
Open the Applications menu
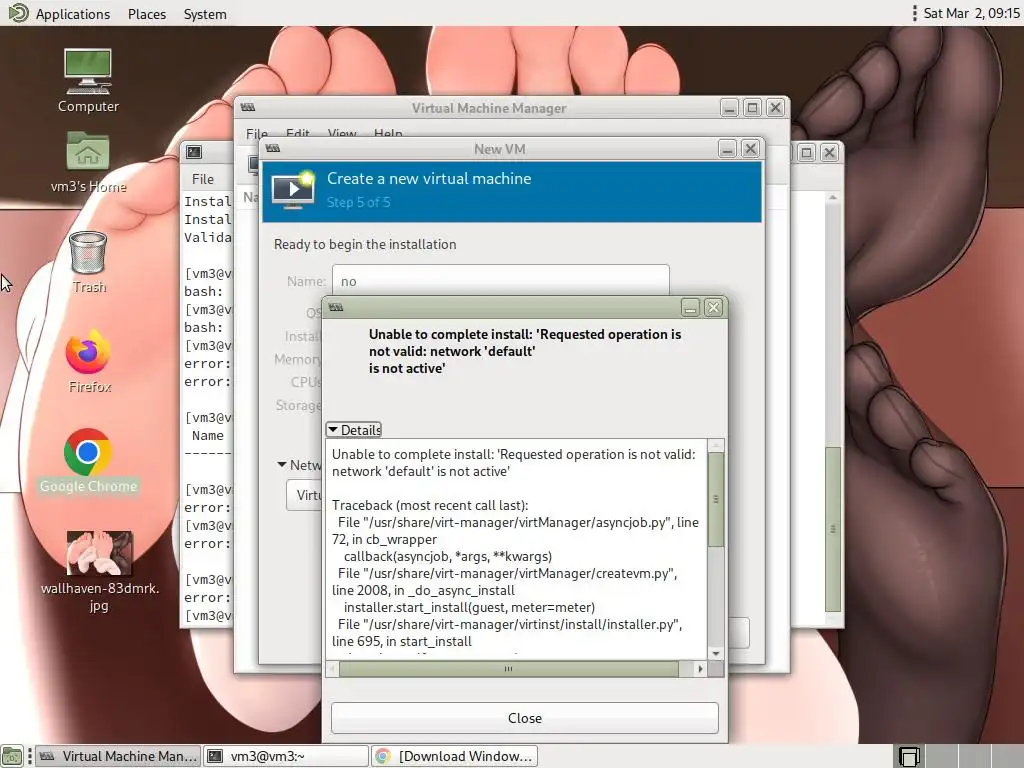pos(72,14)
